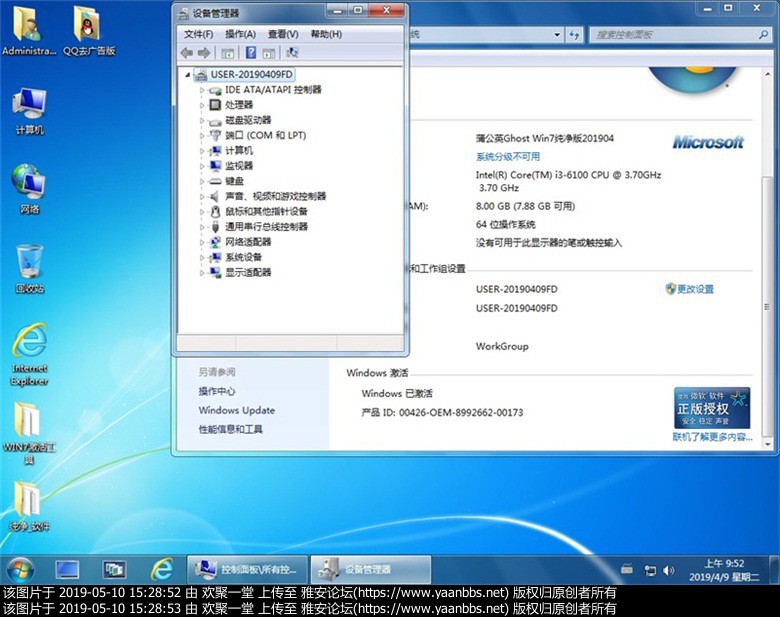Select the 系统设备 system device icon

click(215, 257)
